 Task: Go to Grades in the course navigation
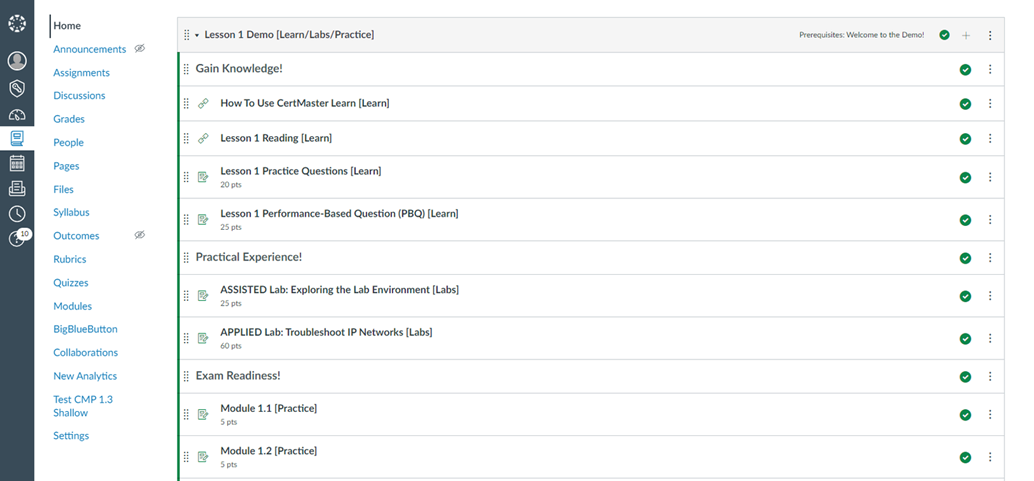pos(69,119)
